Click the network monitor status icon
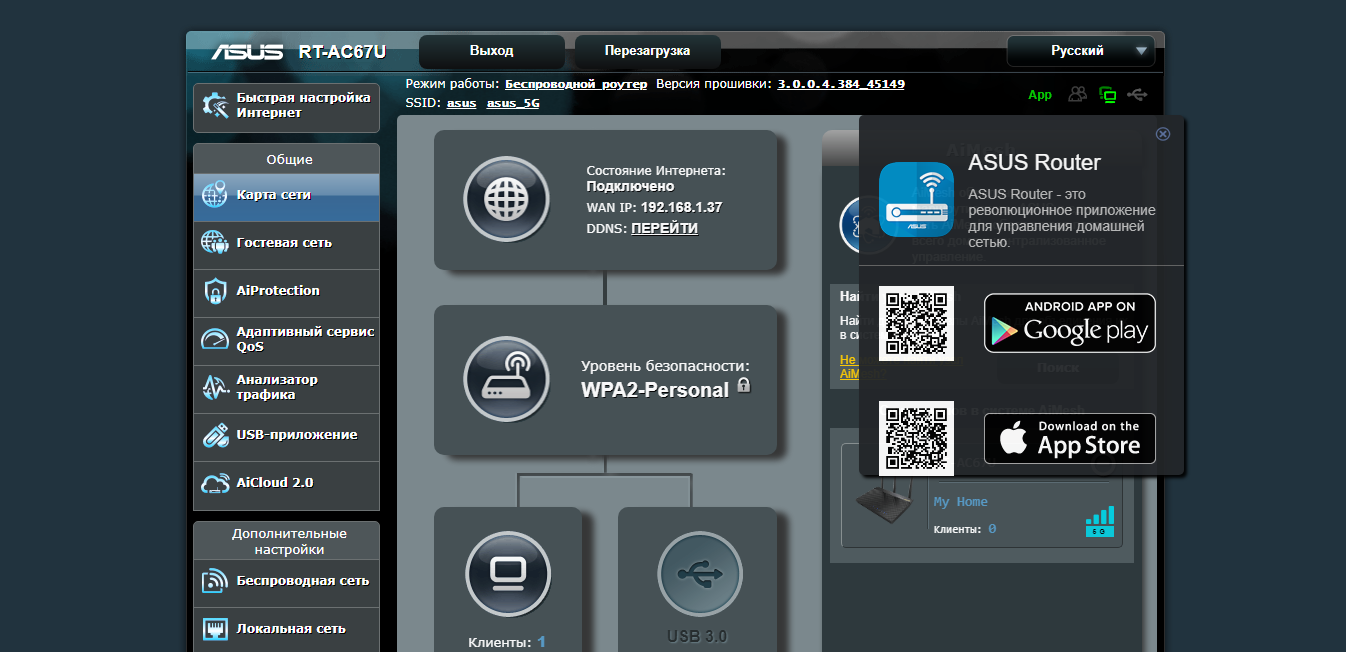 pos(1107,94)
